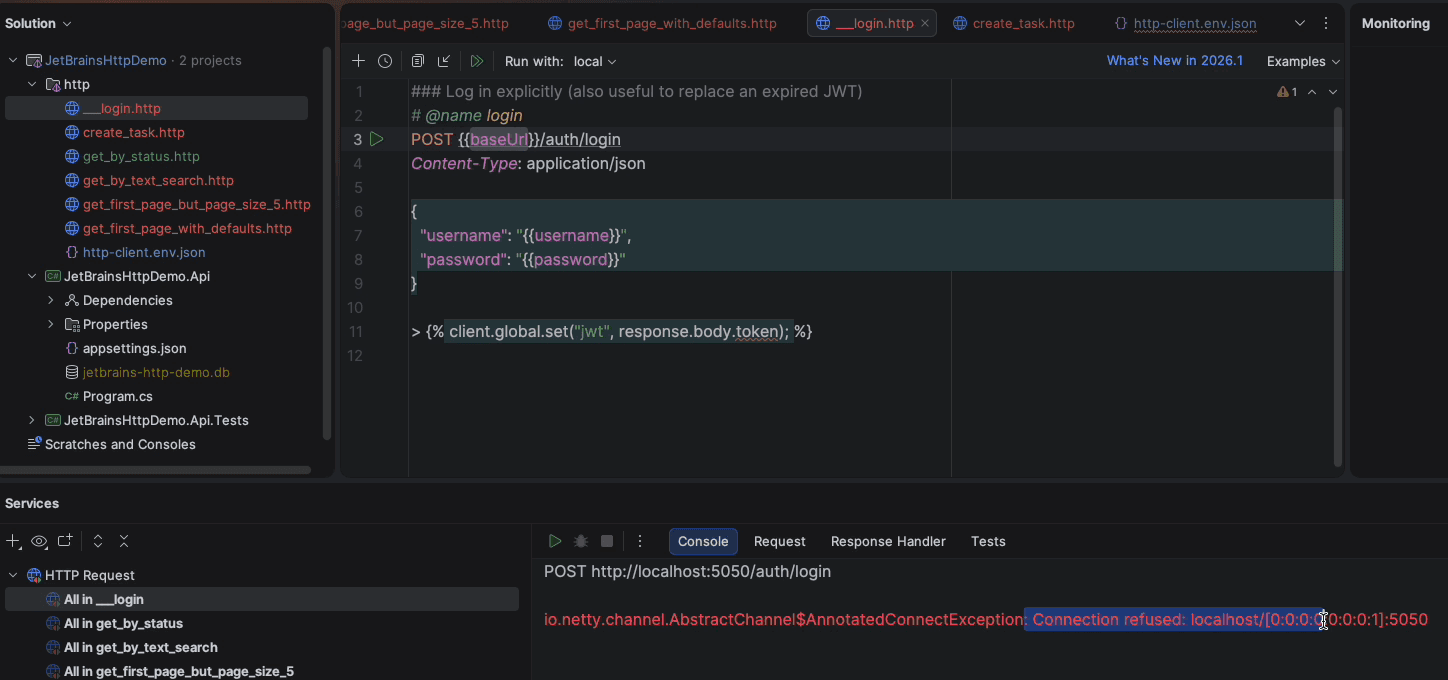1448x680 pixels.
Task: Switch to http-client.env.json editor tab
Action: tap(1186, 23)
